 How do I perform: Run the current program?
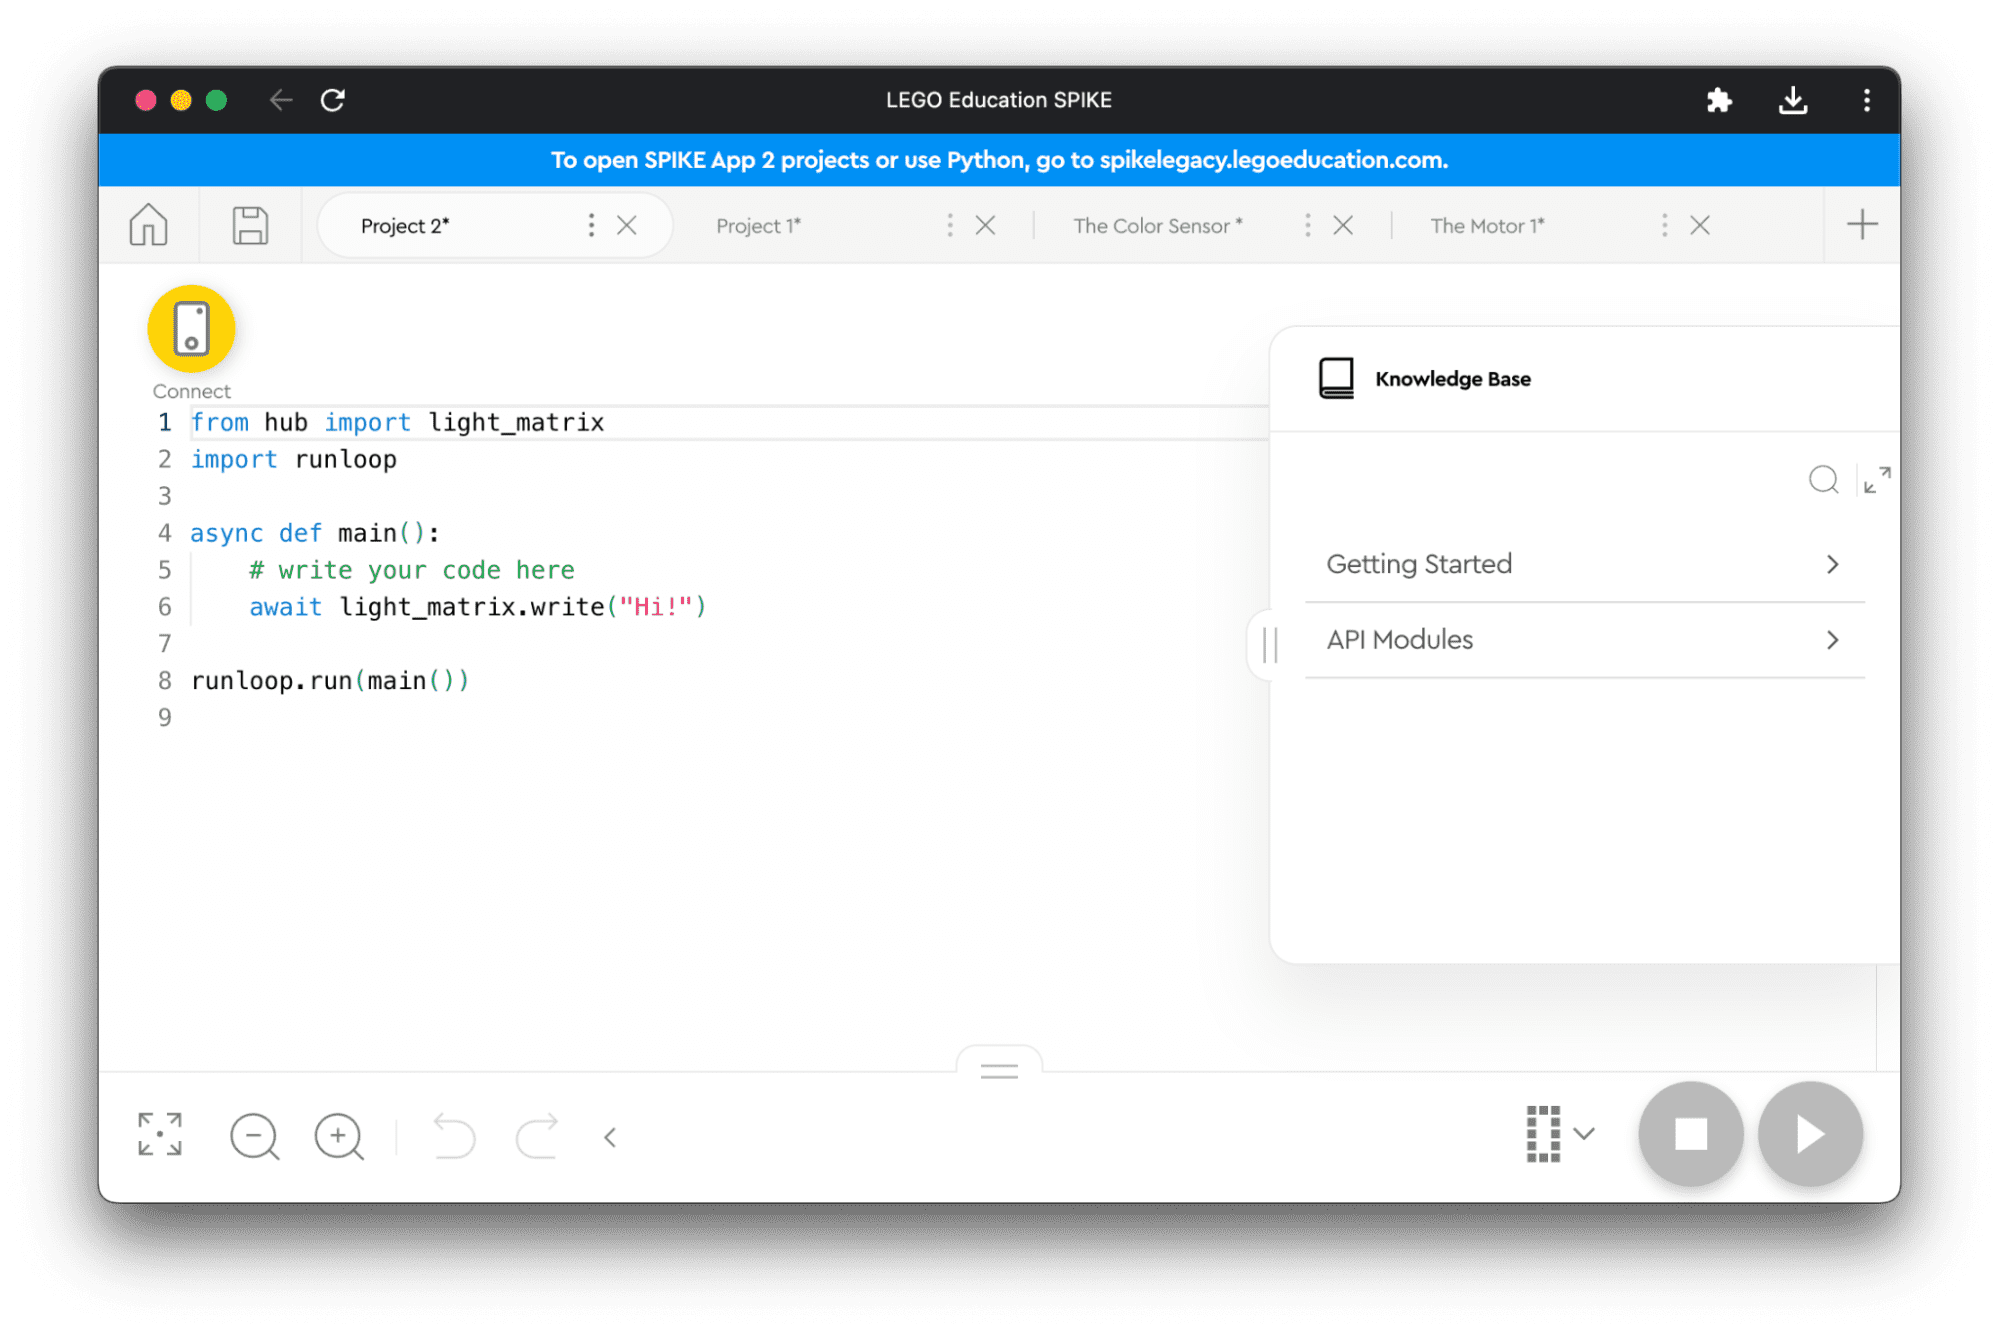[1810, 1132]
